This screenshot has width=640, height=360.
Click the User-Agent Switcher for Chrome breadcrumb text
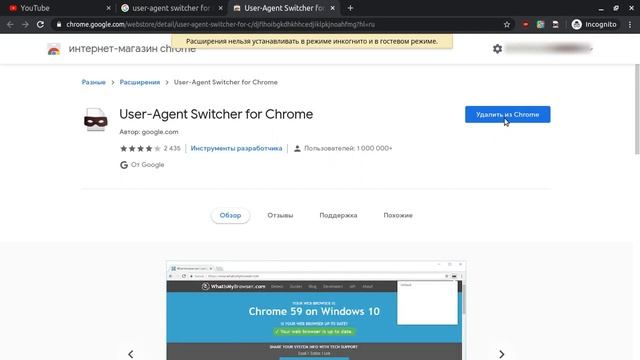(x=226, y=82)
